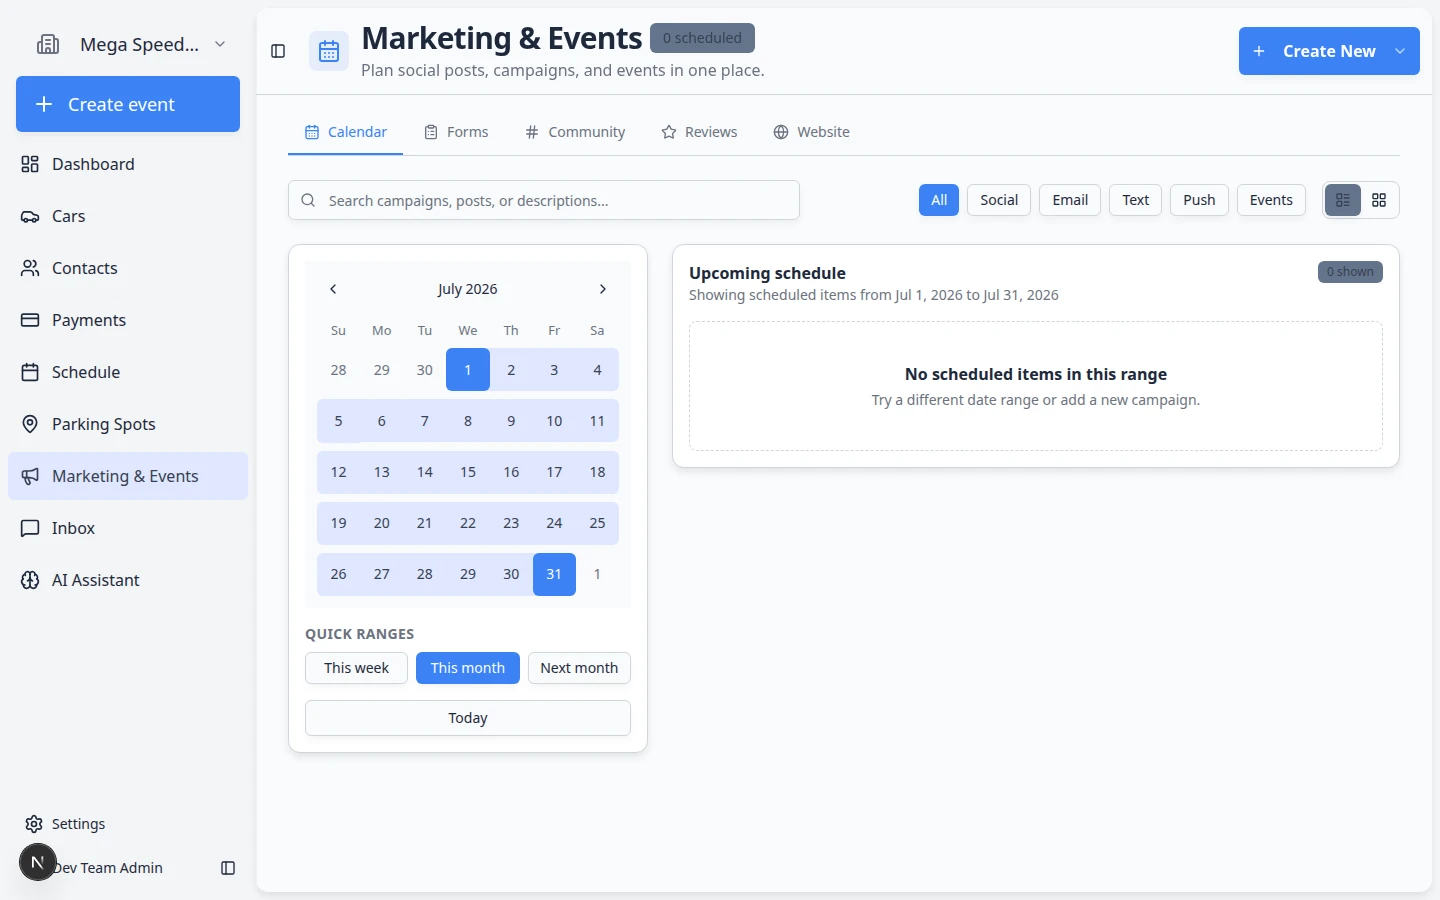Switch to list view
Image resolution: width=1440 pixels, height=900 pixels.
pos(1343,200)
